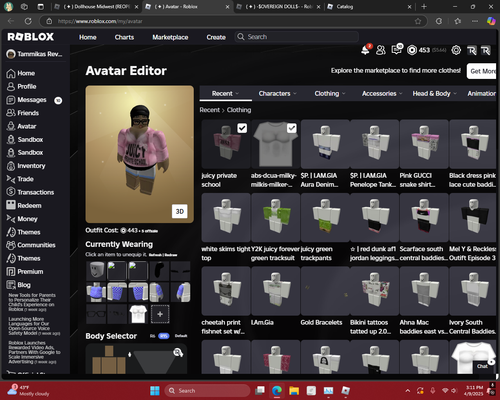
Task: Select Default in the Body Selector
Action: coord(181,336)
